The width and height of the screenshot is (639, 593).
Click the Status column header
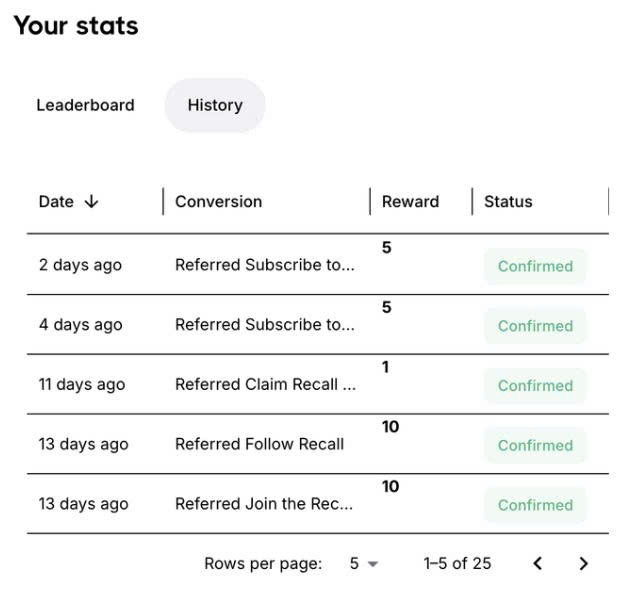click(x=508, y=201)
